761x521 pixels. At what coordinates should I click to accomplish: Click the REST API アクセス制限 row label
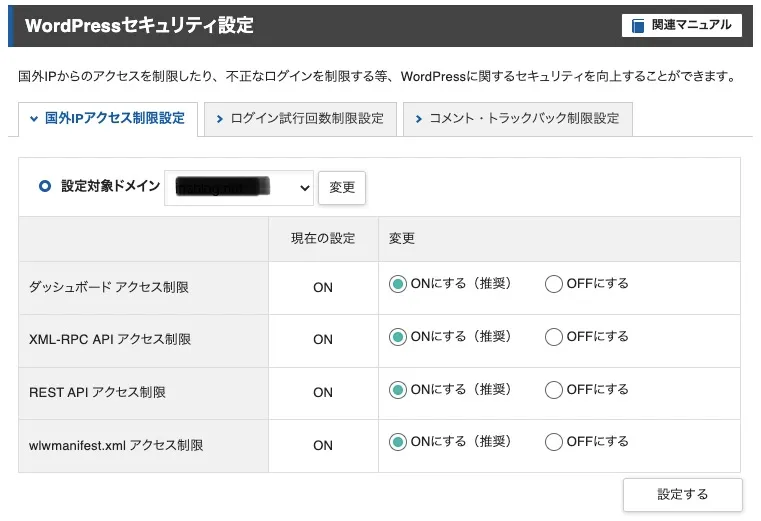[x=97, y=392]
